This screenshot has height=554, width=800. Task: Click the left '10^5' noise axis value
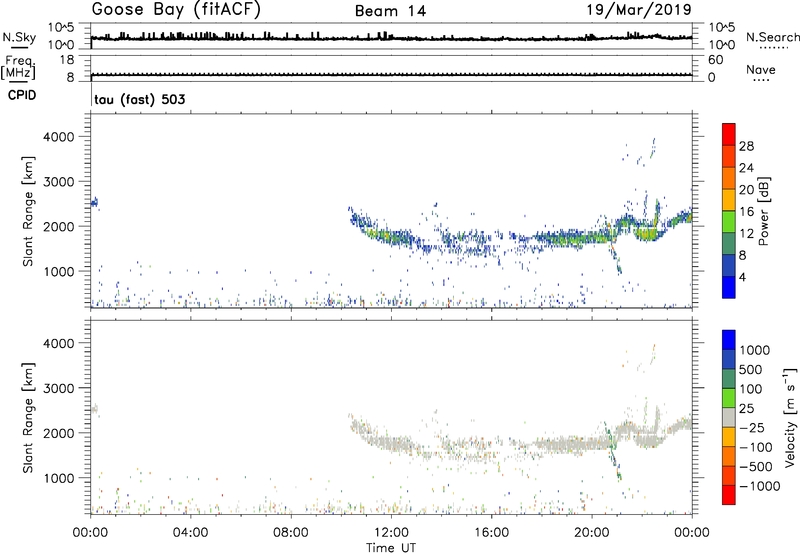(x=61, y=28)
